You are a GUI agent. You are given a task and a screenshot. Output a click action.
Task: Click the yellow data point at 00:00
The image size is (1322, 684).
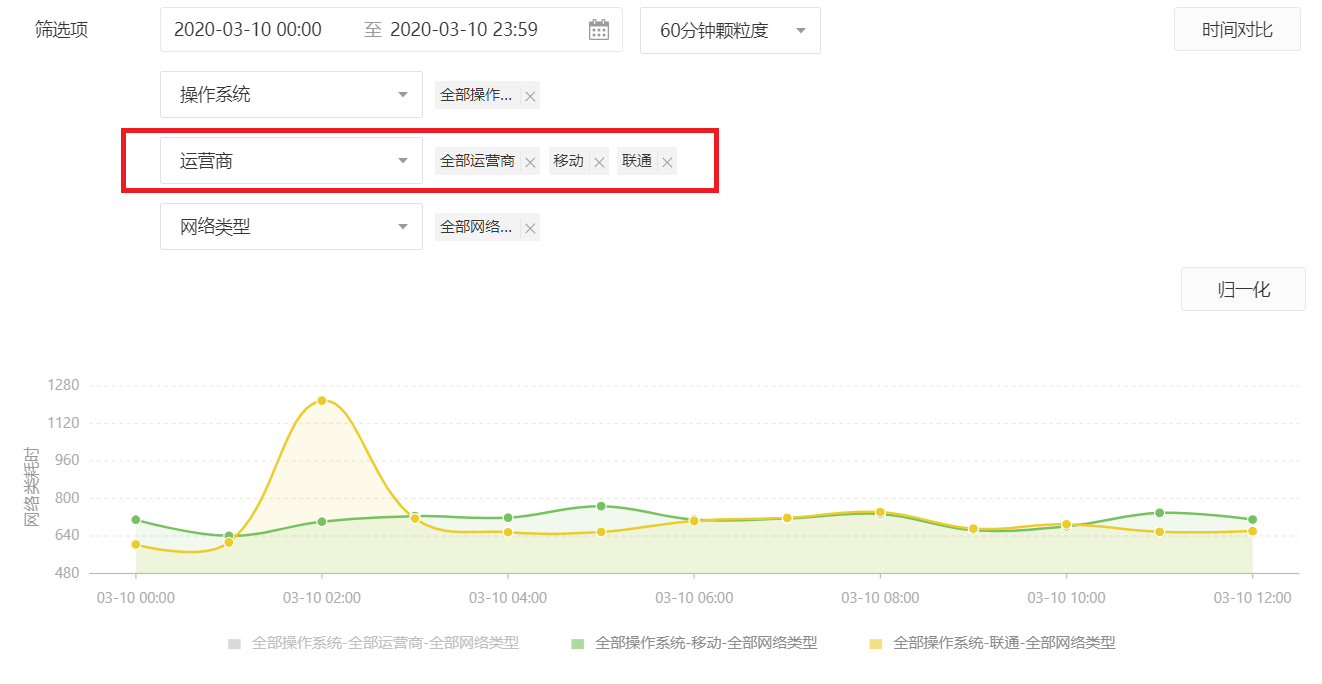136,545
